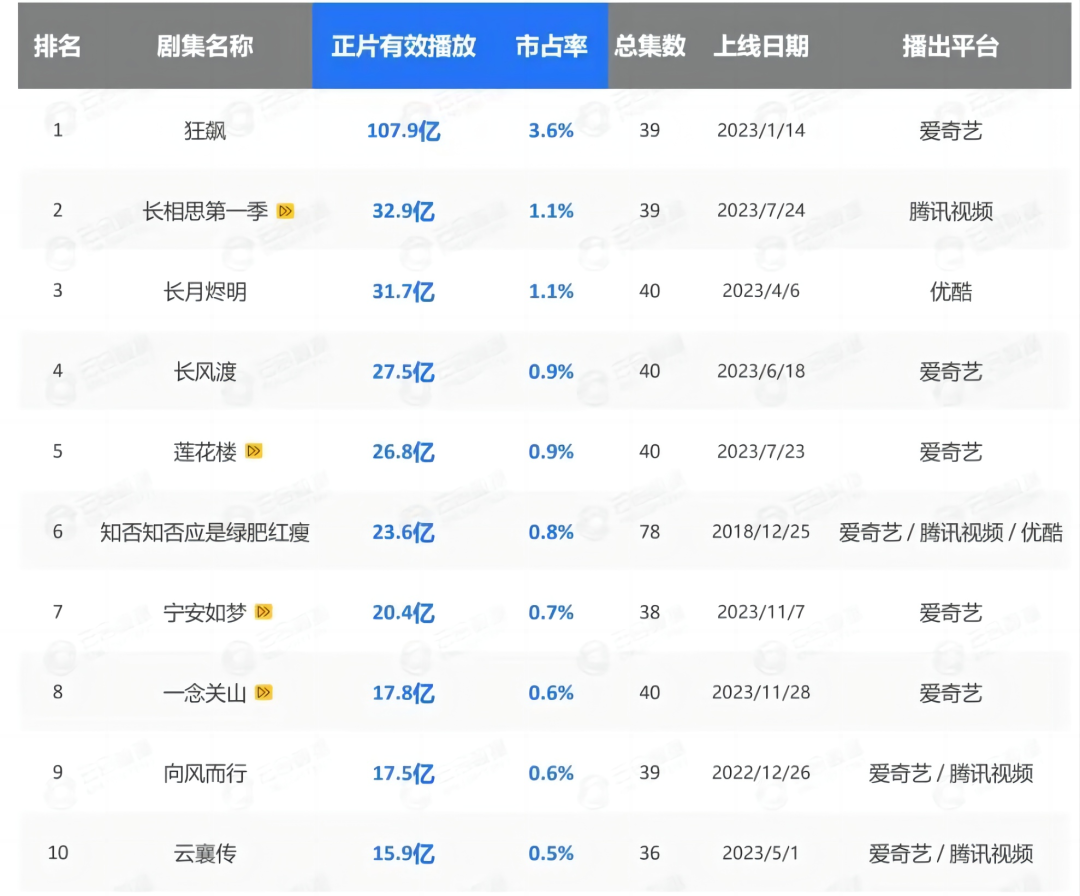1080x896 pixels.
Task: Open 知否知否应是绿肥红瘦 drama entry
Action: [205, 532]
